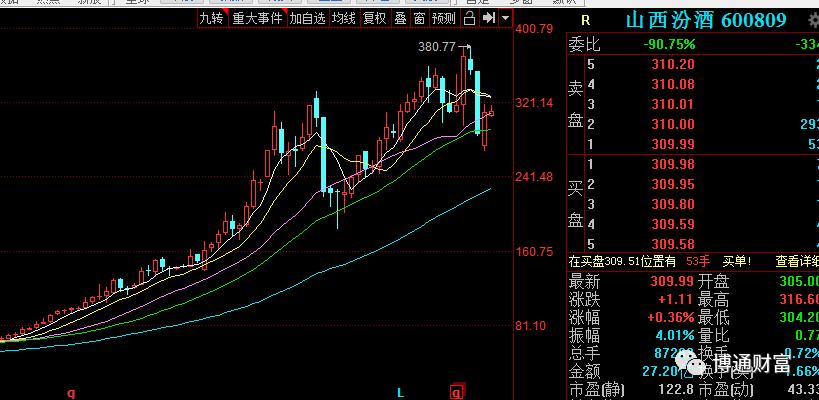This screenshot has height=400, width=819.
Task: Select sell level 5 price 310.20
Action: 673,64
